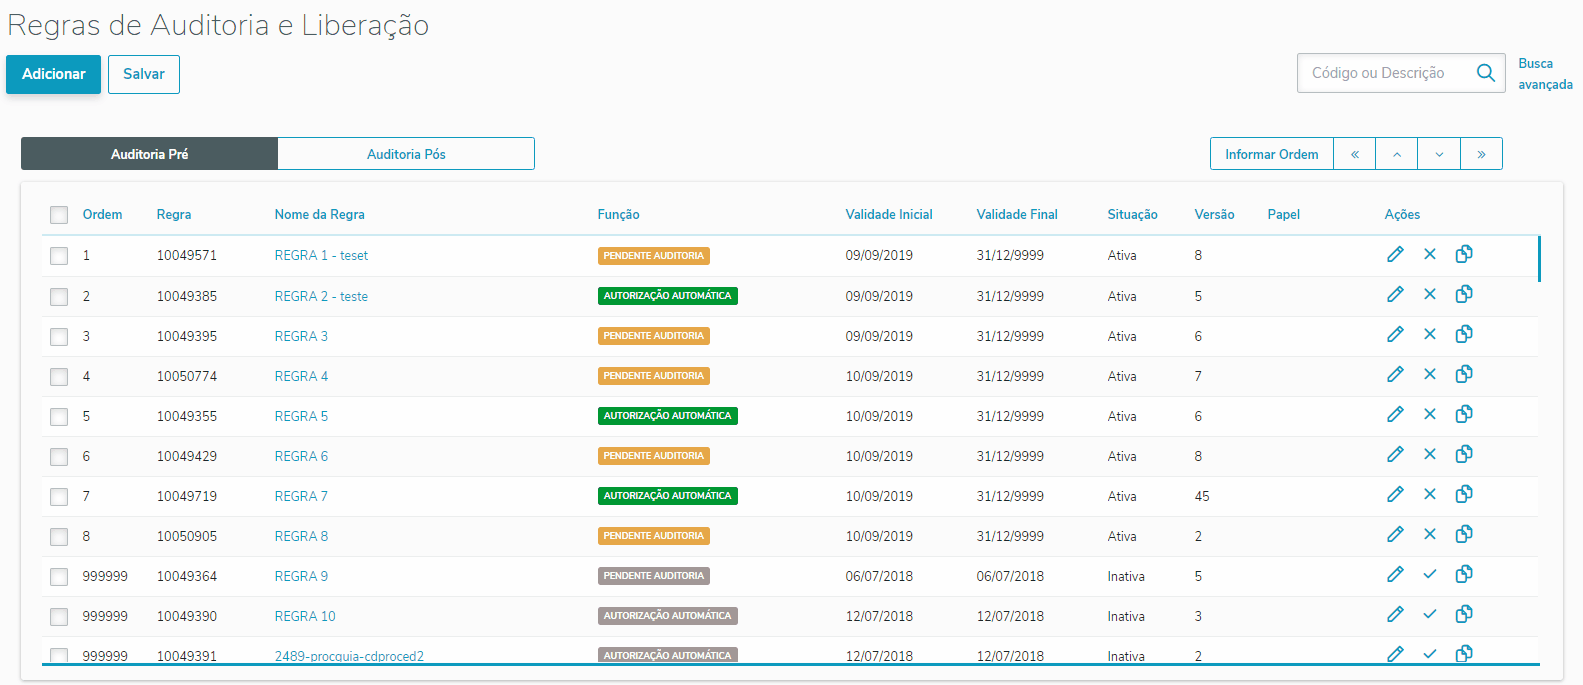Copy icon in REGRA 5 row
This screenshot has width=1583, height=685.
[1464, 414]
